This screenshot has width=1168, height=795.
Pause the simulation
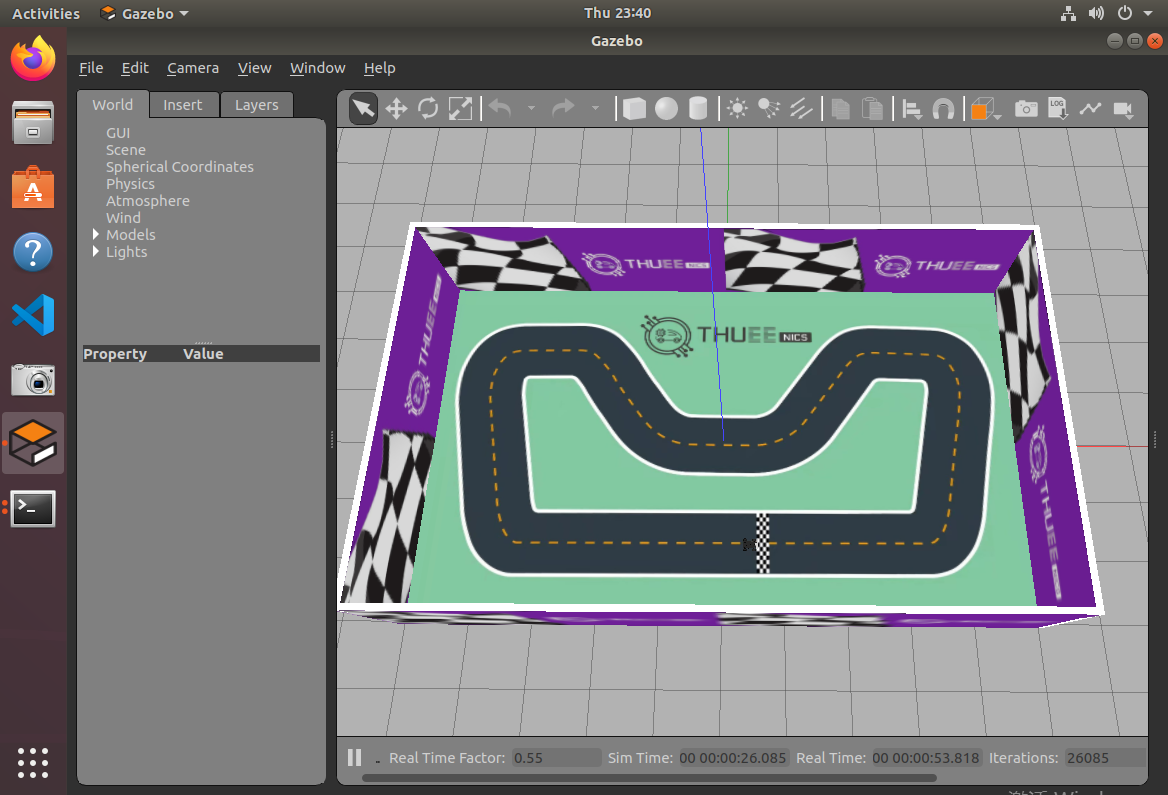tap(355, 758)
